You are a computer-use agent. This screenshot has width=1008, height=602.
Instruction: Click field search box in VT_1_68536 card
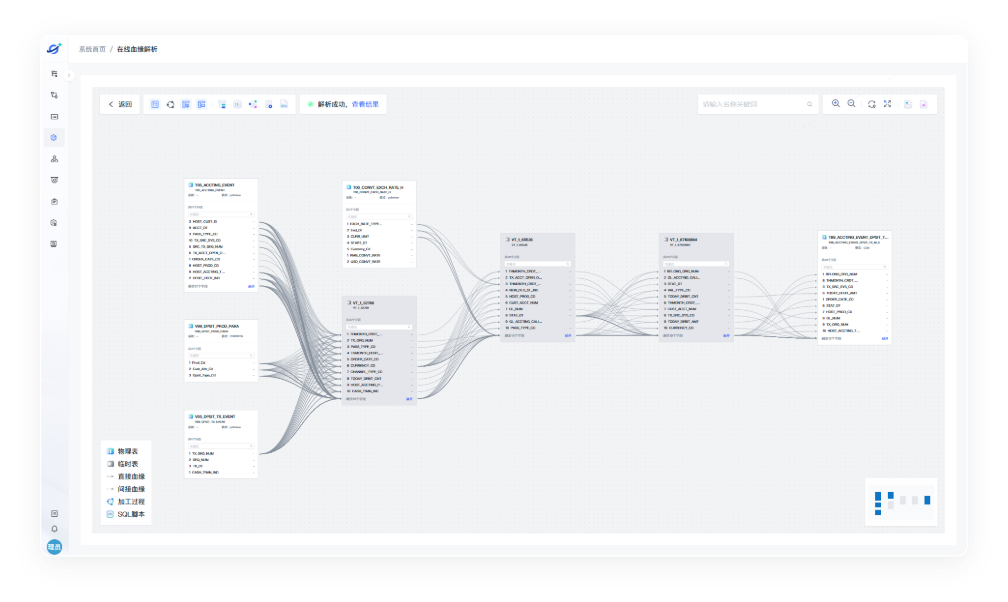pos(537,264)
